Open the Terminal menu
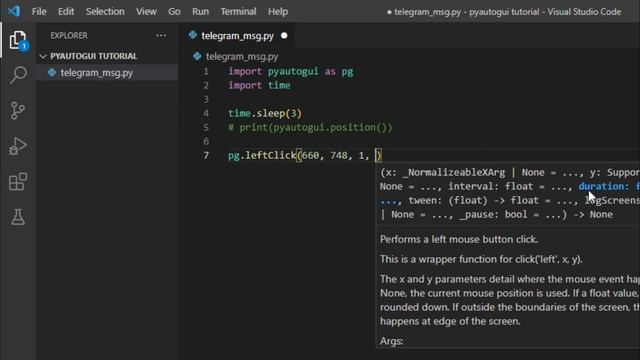640x360 pixels. coord(238,11)
